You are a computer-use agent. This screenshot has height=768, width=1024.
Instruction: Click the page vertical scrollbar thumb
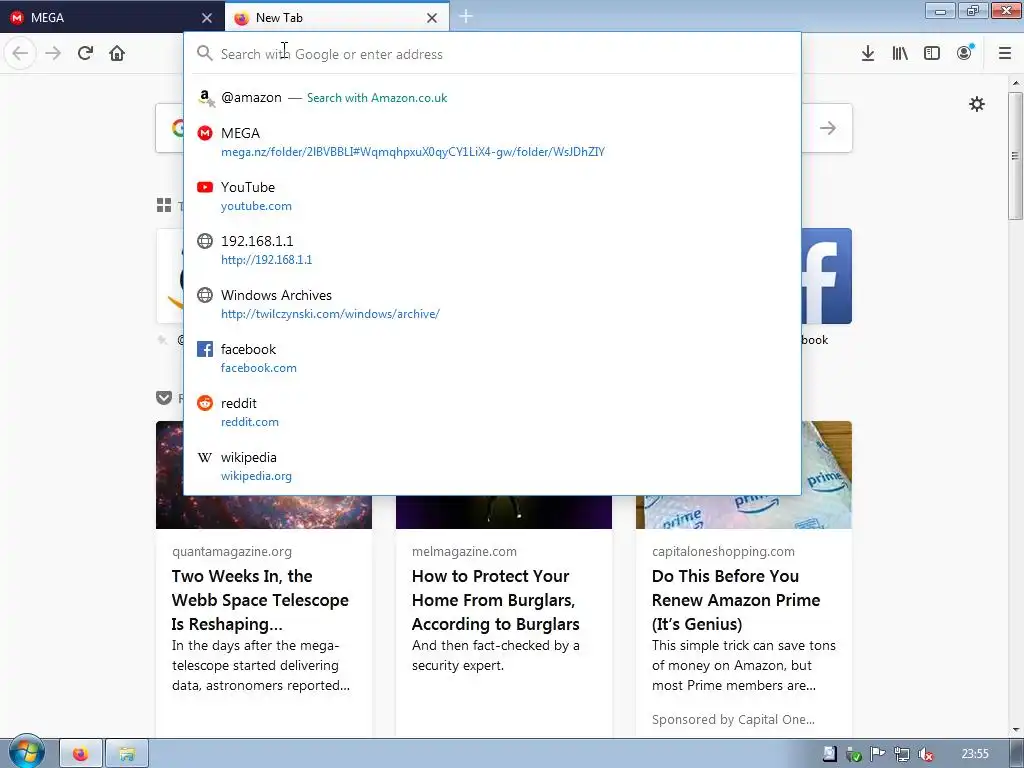click(1015, 156)
